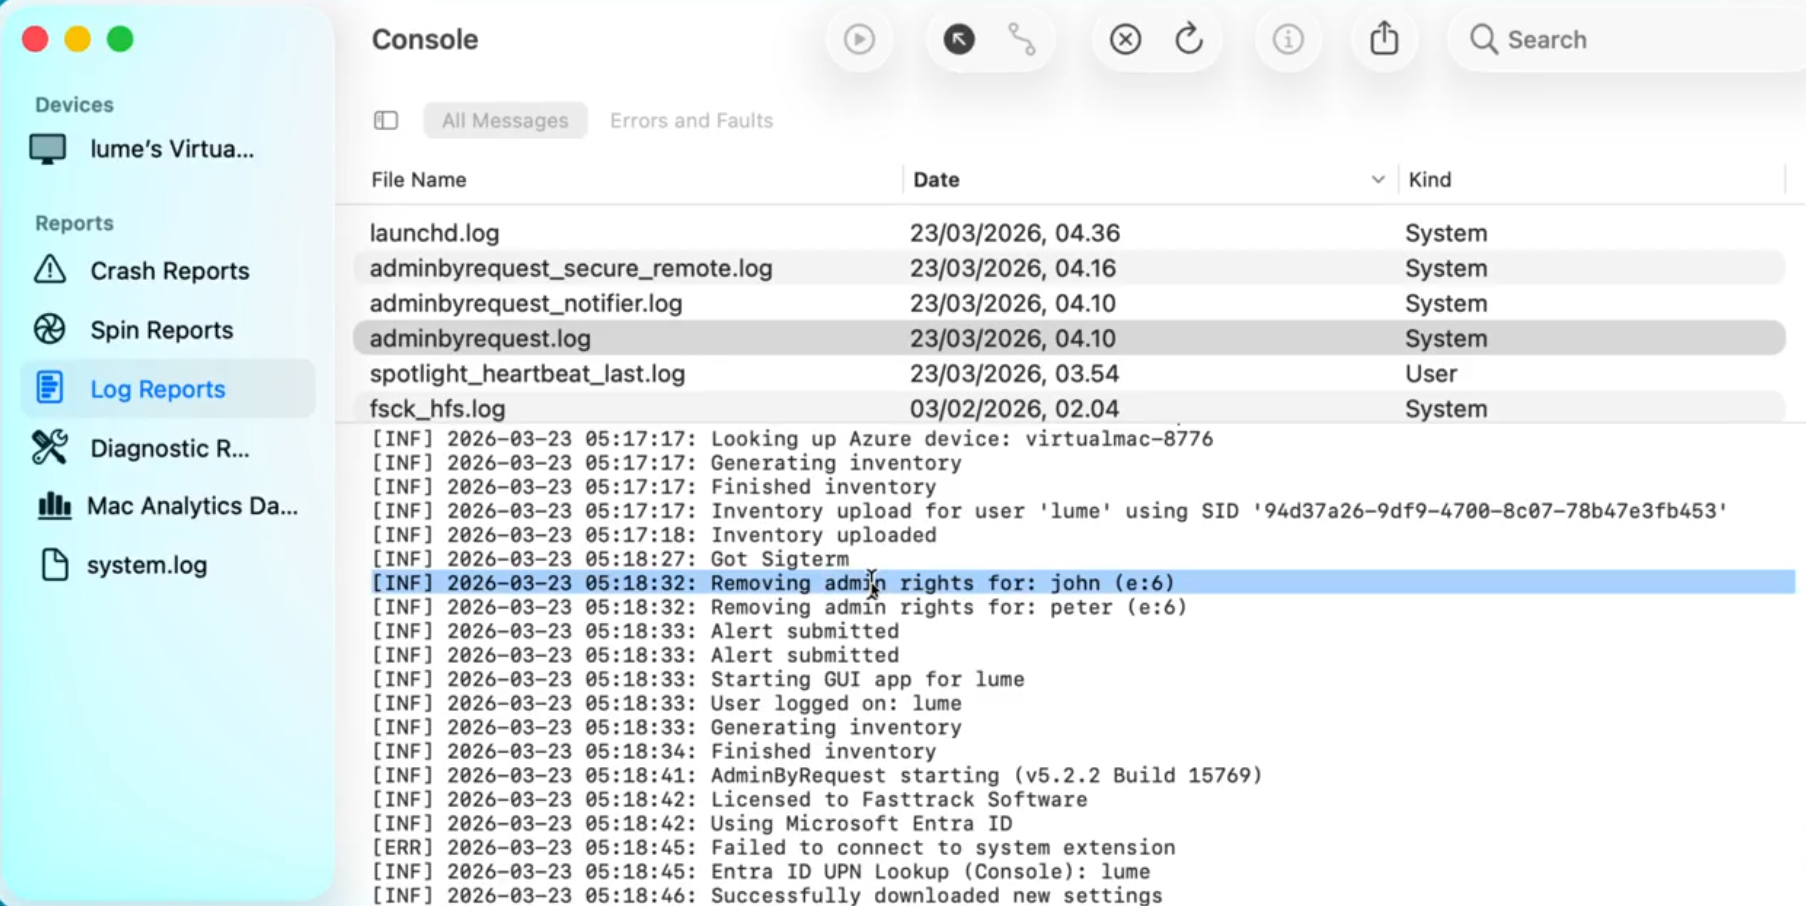
Task: Click in the Search field
Action: click(1630, 40)
